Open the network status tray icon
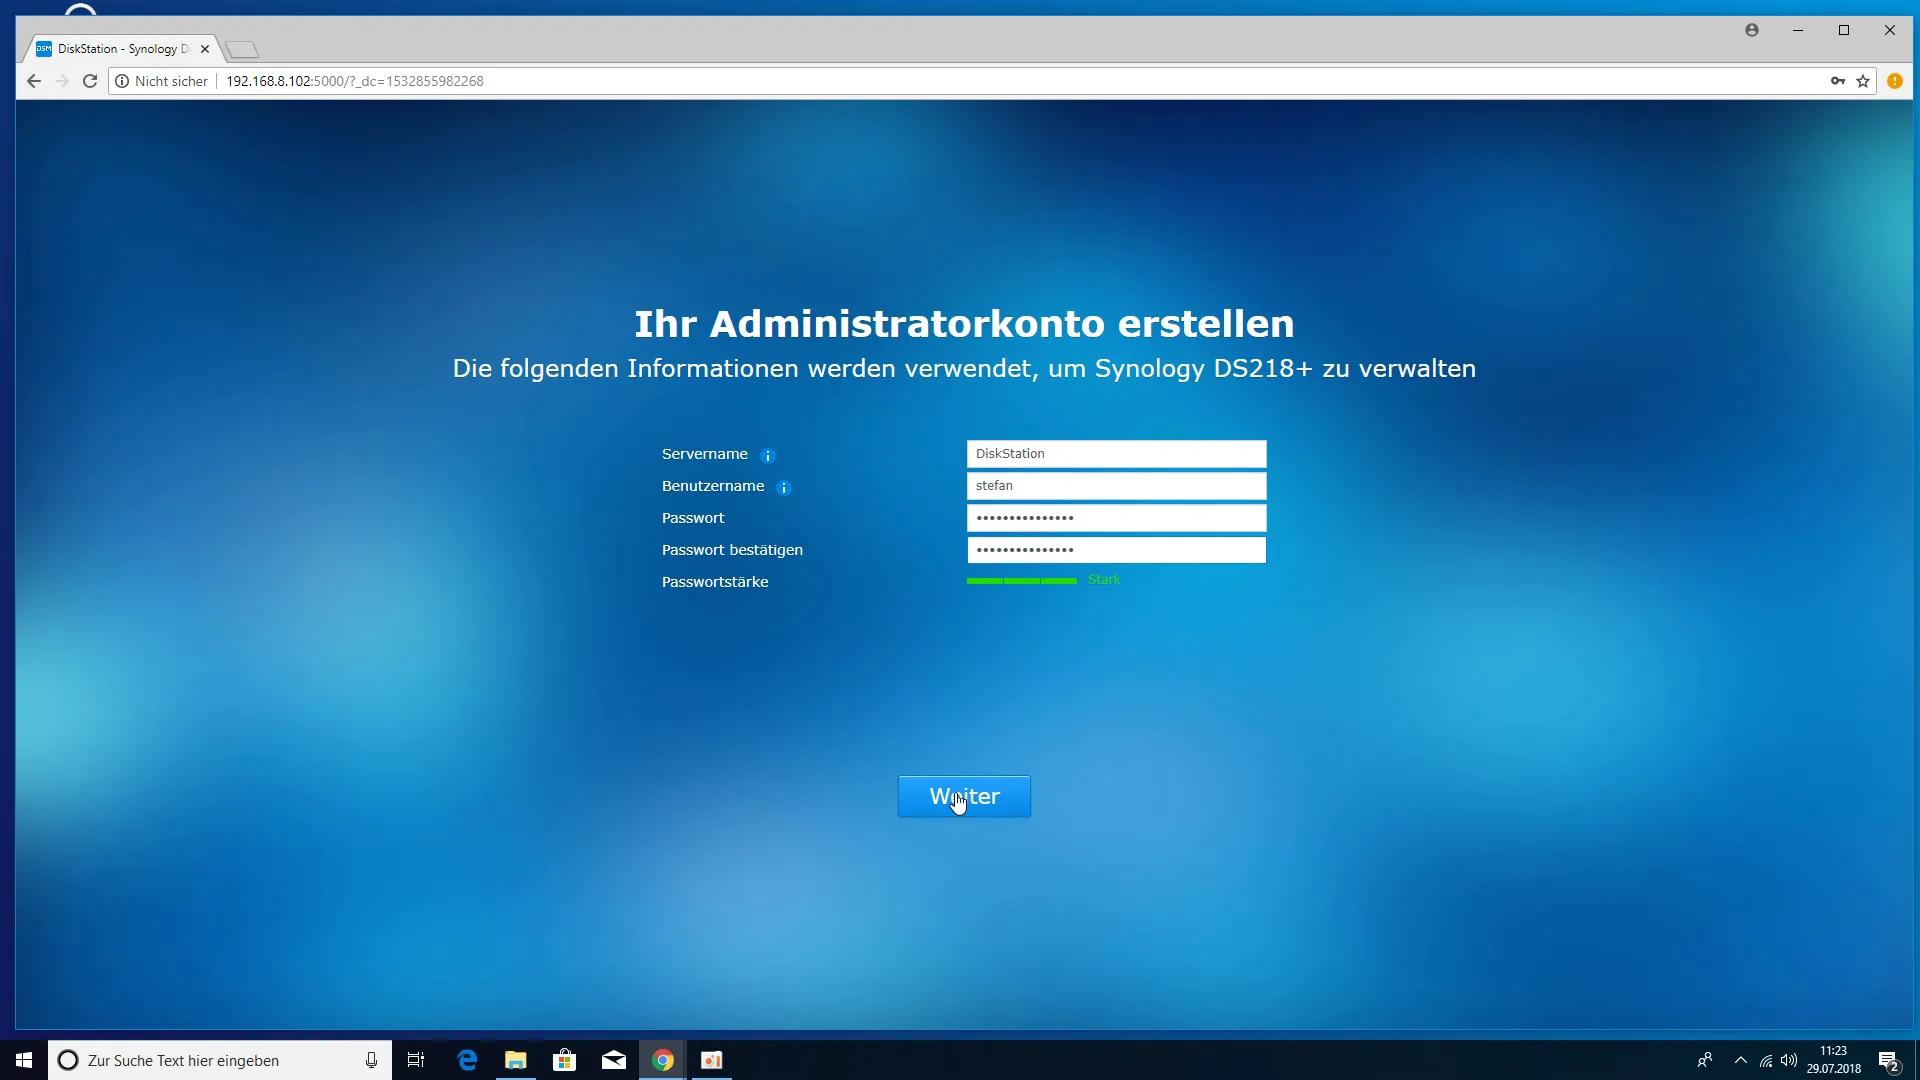1920x1080 pixels. [x=1766, y=1060]
